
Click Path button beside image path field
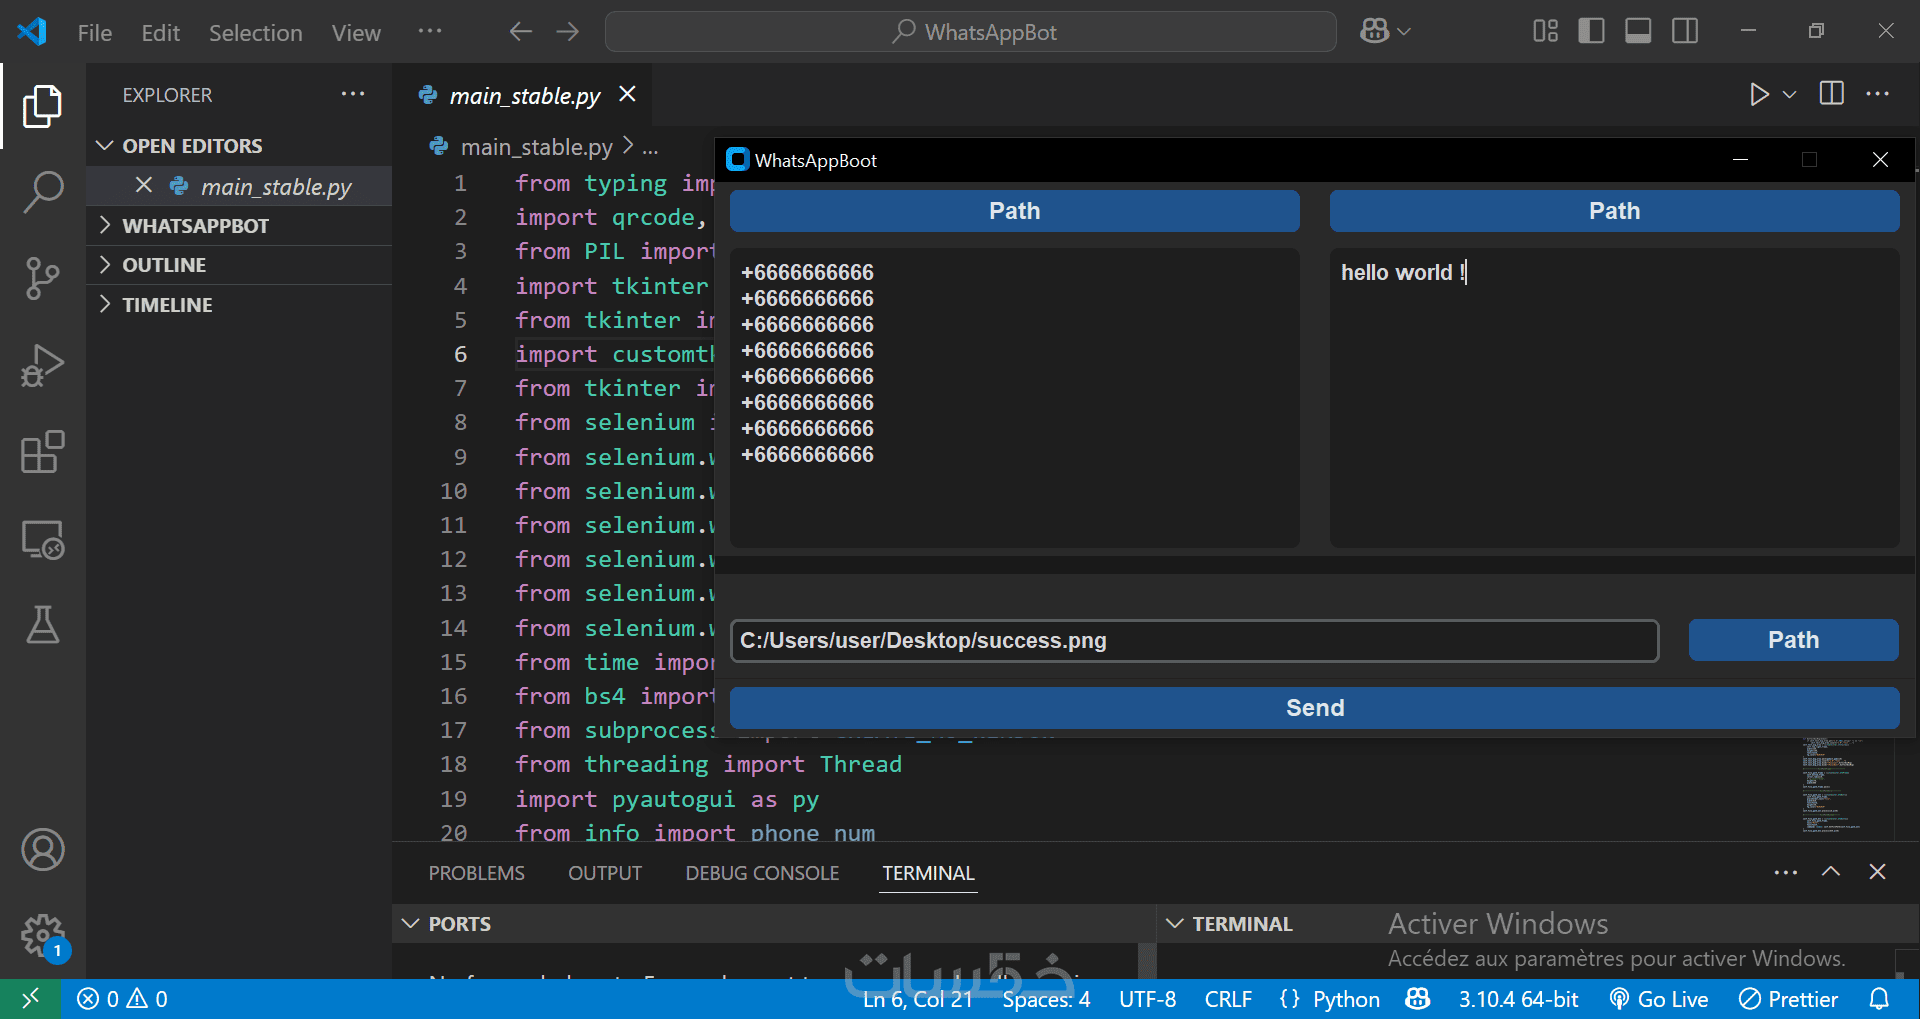tap(1793, 640)
